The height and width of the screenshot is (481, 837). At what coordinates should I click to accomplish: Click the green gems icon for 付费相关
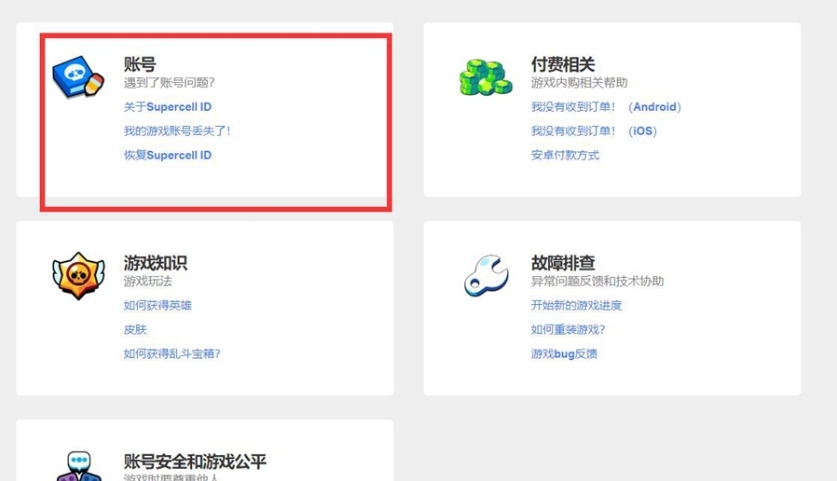point(485,76)
